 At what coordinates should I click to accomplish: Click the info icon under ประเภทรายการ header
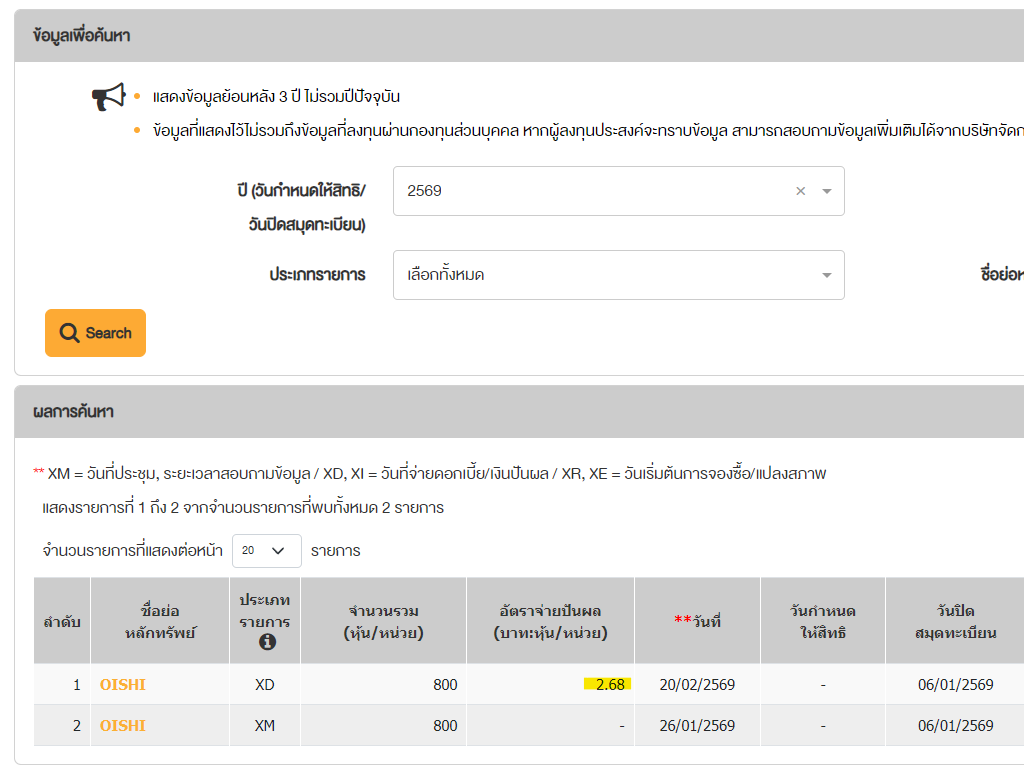click(266, 642)
